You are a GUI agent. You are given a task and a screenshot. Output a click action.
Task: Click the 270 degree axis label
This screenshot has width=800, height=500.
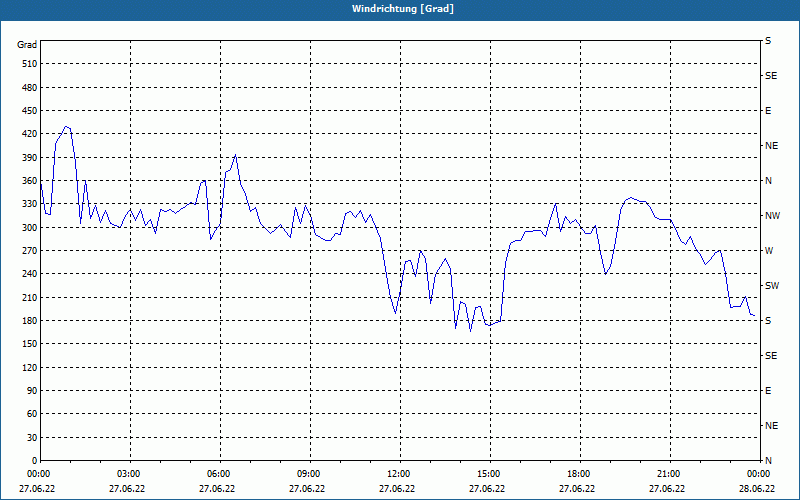30,251
